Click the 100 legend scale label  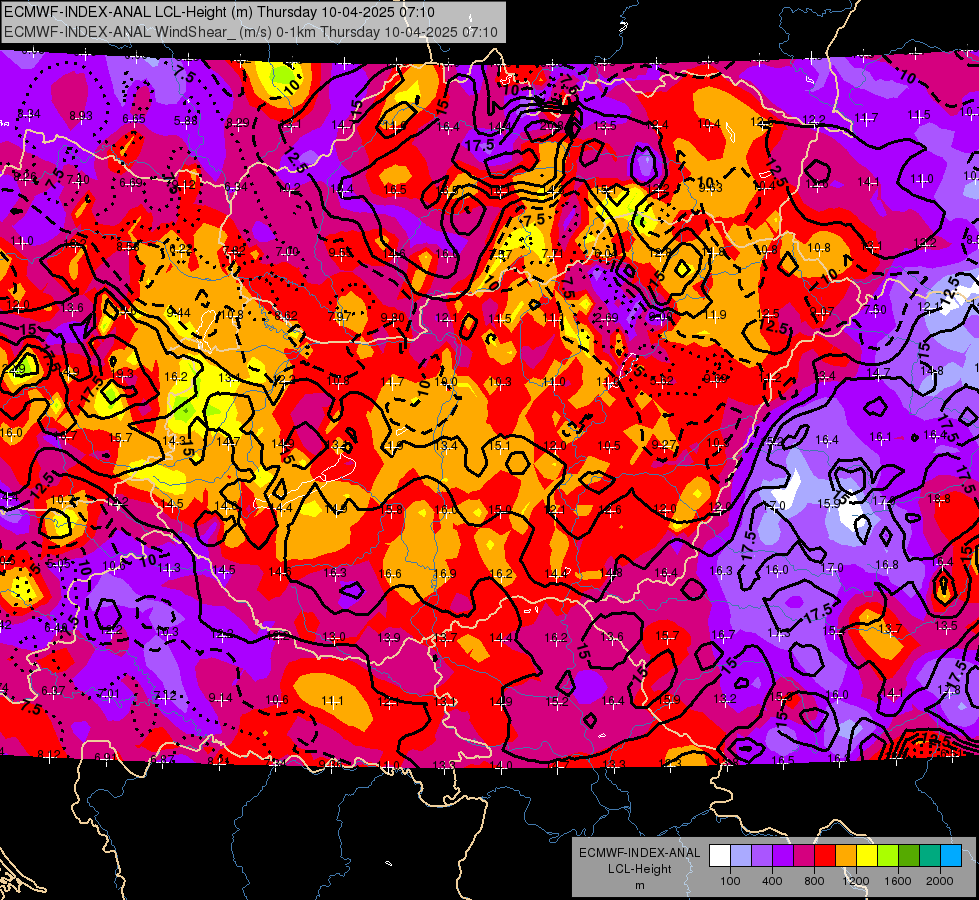click(x=730, y=881)
